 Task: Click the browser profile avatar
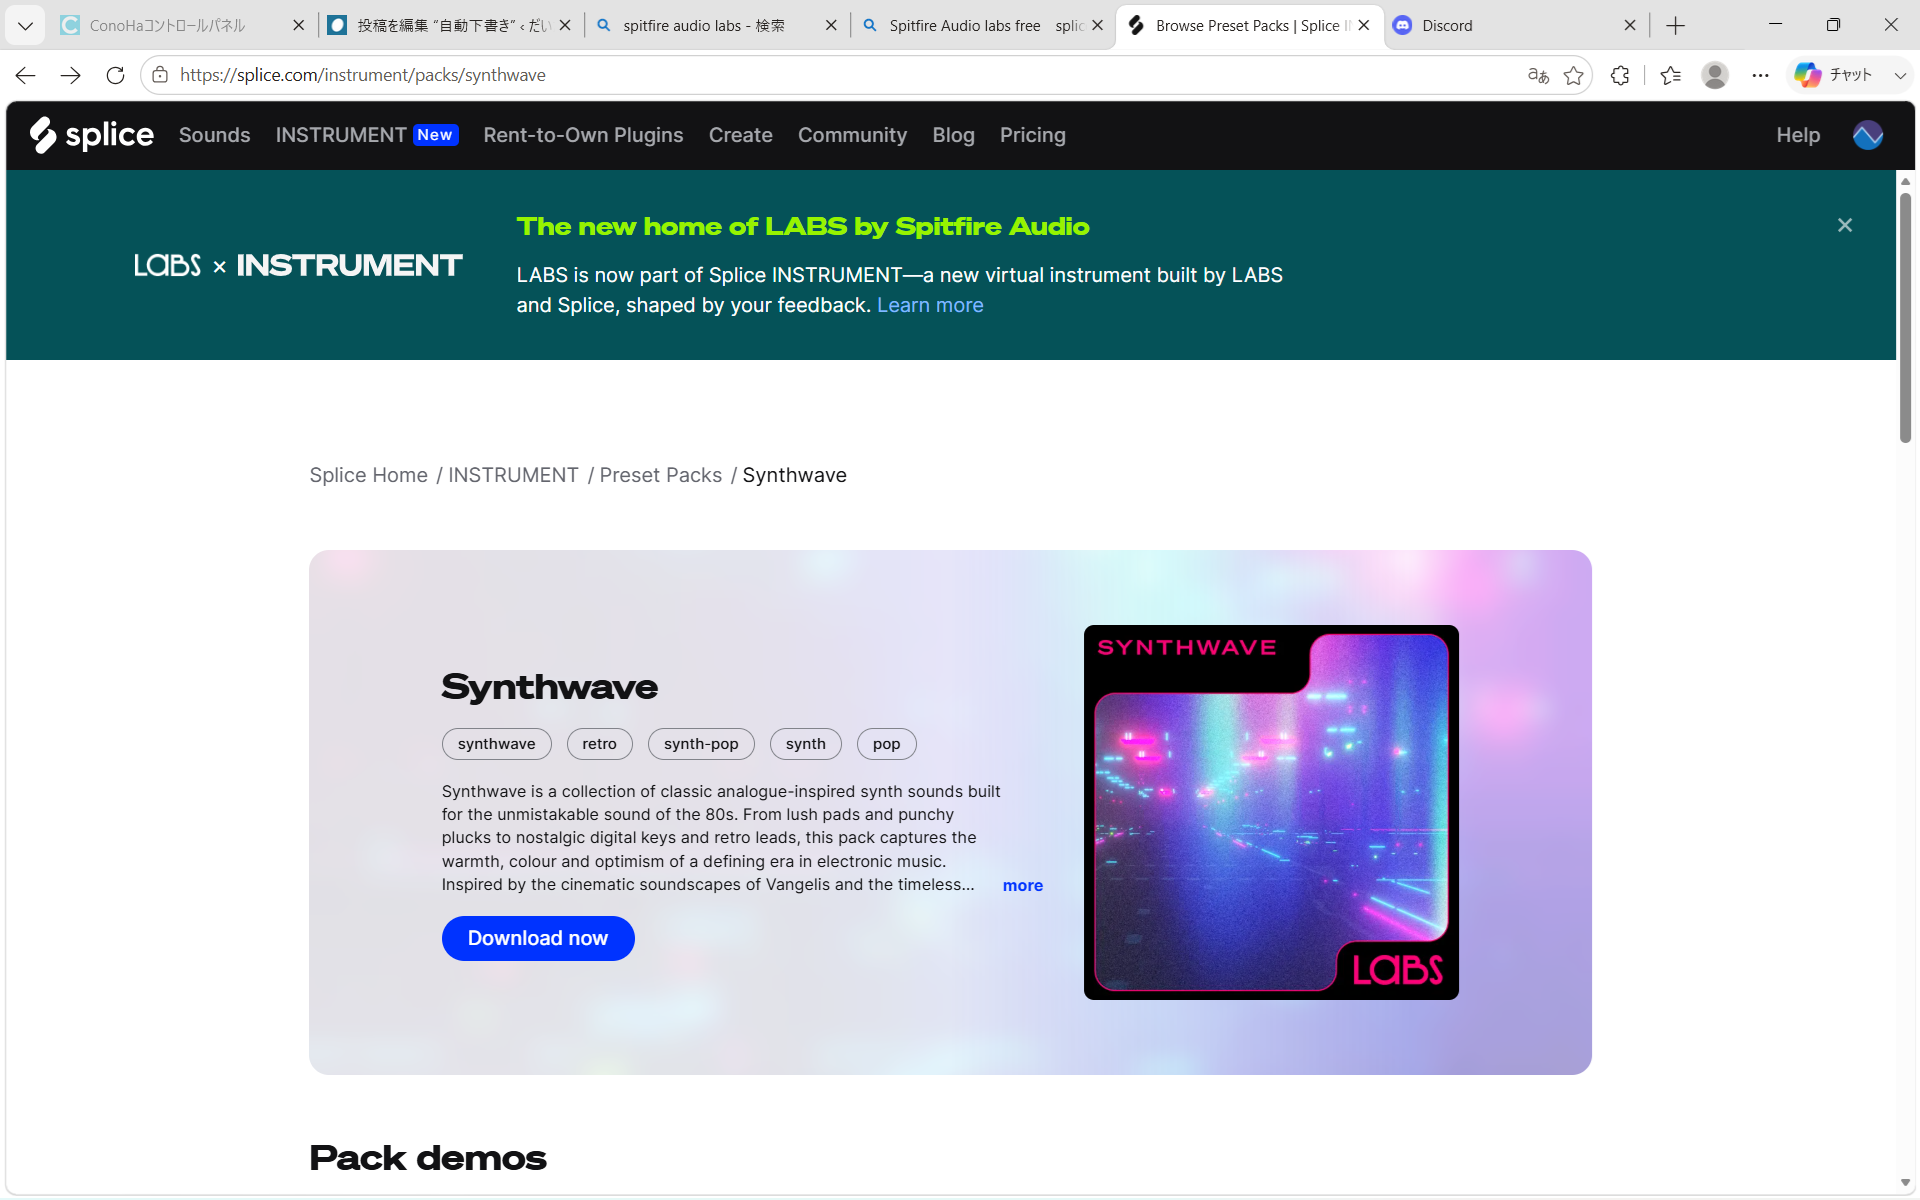(1715, 75)
